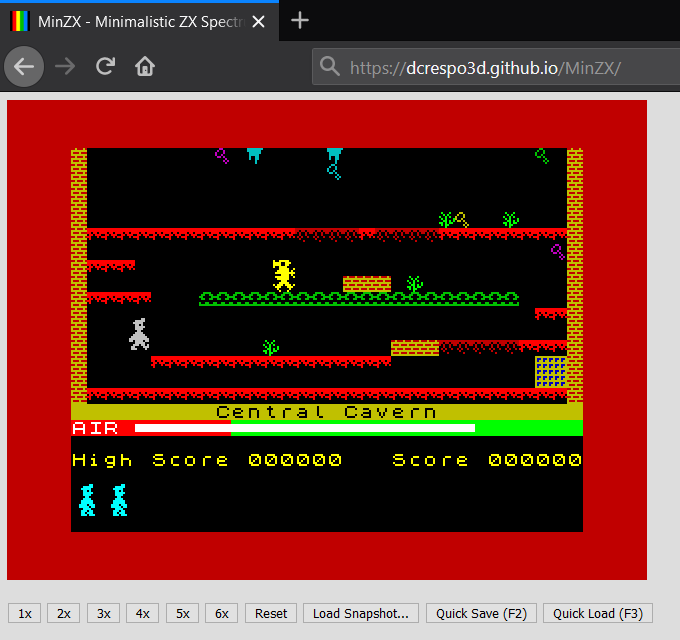Set emulator scale to 4x
Viewport: 680px width, 640px height.
coord(143,613)
